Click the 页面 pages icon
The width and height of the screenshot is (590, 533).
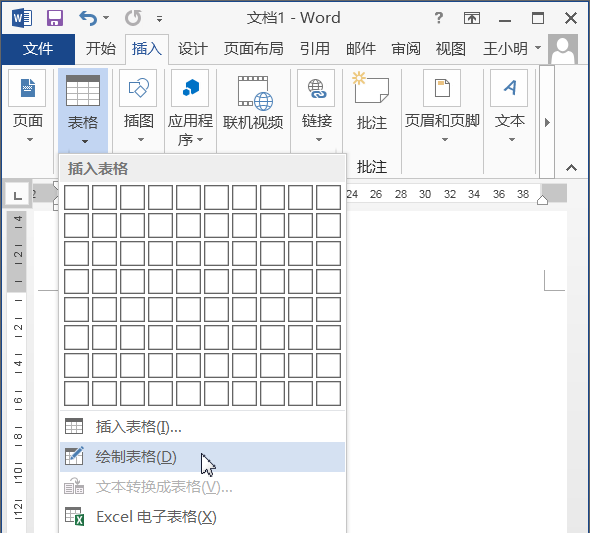(27, 88)
